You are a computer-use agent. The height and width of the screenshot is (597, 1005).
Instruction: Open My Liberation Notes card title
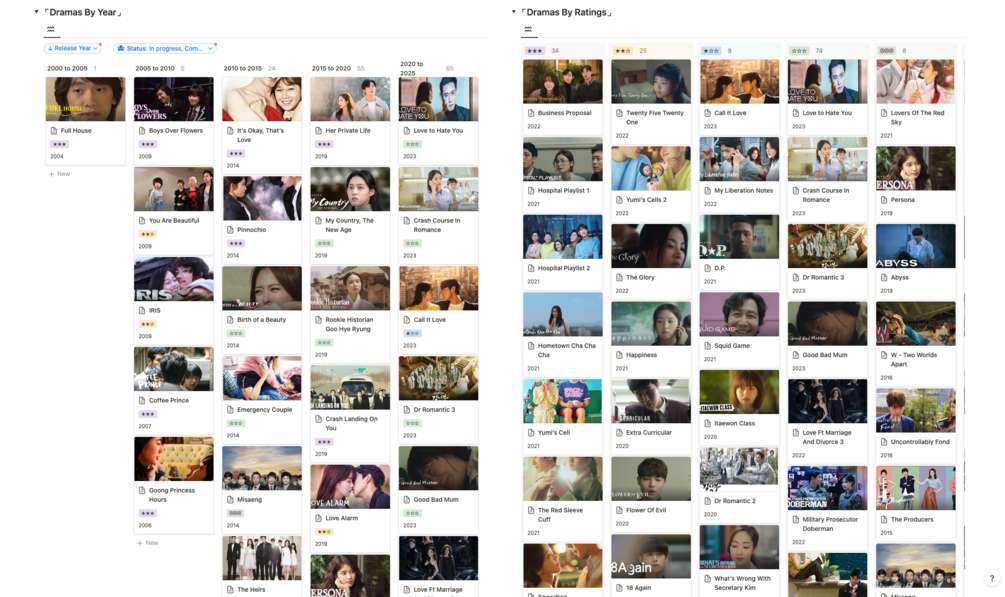743,190
